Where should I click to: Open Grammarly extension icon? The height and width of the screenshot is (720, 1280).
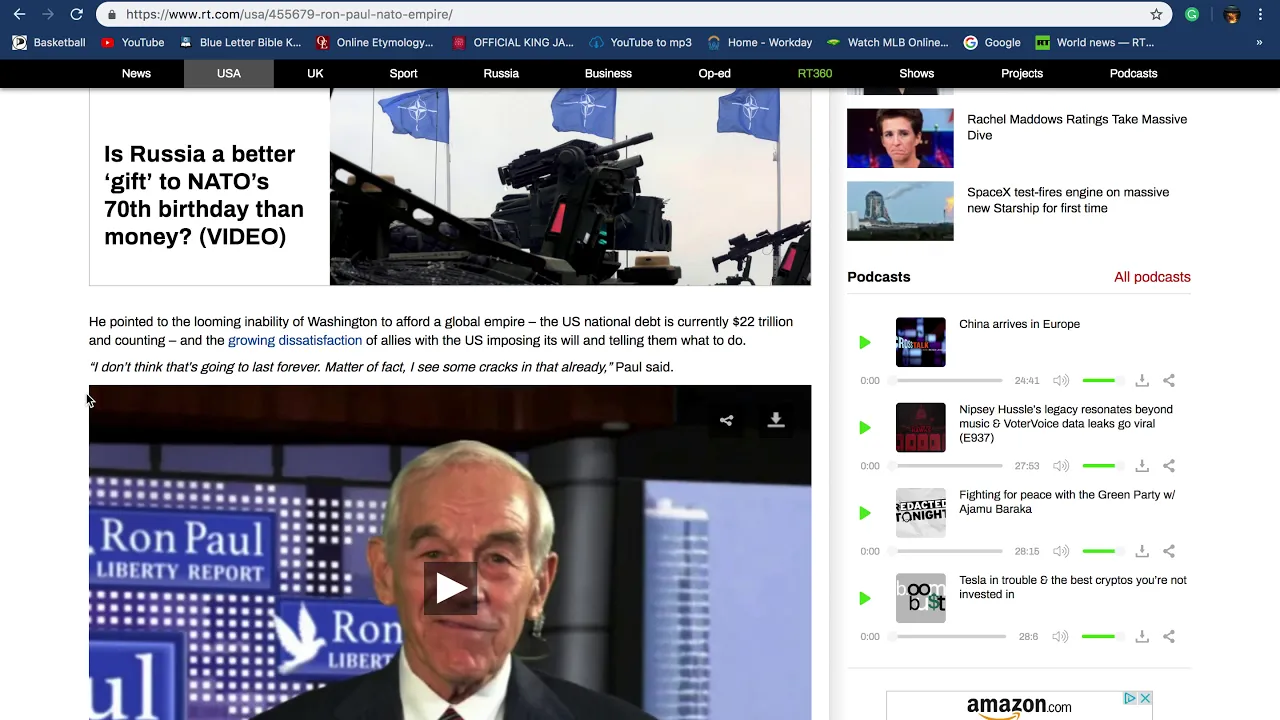1192,14
